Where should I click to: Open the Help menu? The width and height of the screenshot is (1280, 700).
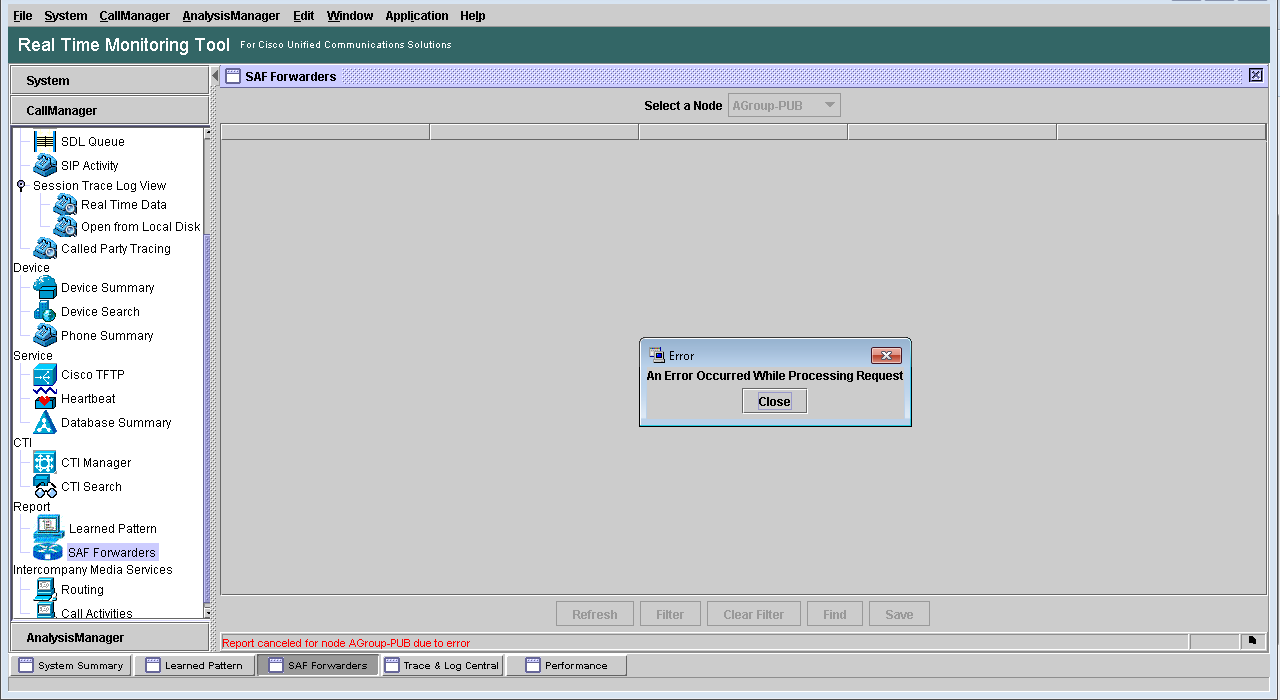point(473,15)
